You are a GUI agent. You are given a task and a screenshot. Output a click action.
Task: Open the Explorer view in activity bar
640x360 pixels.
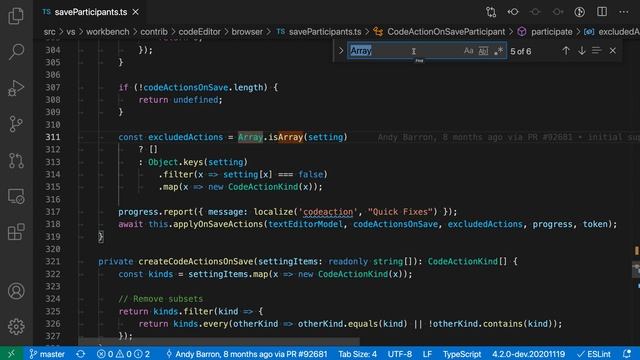pos(16,16)
